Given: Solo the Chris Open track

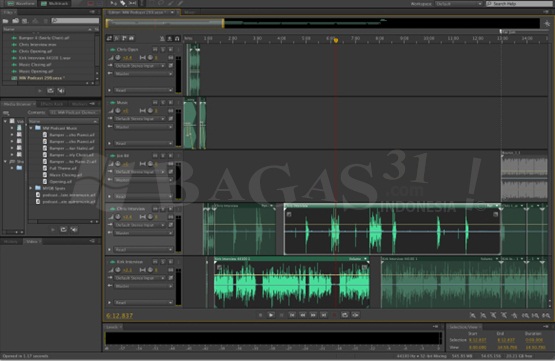Looking at the screenshot, I should click(x=163, y=50).
